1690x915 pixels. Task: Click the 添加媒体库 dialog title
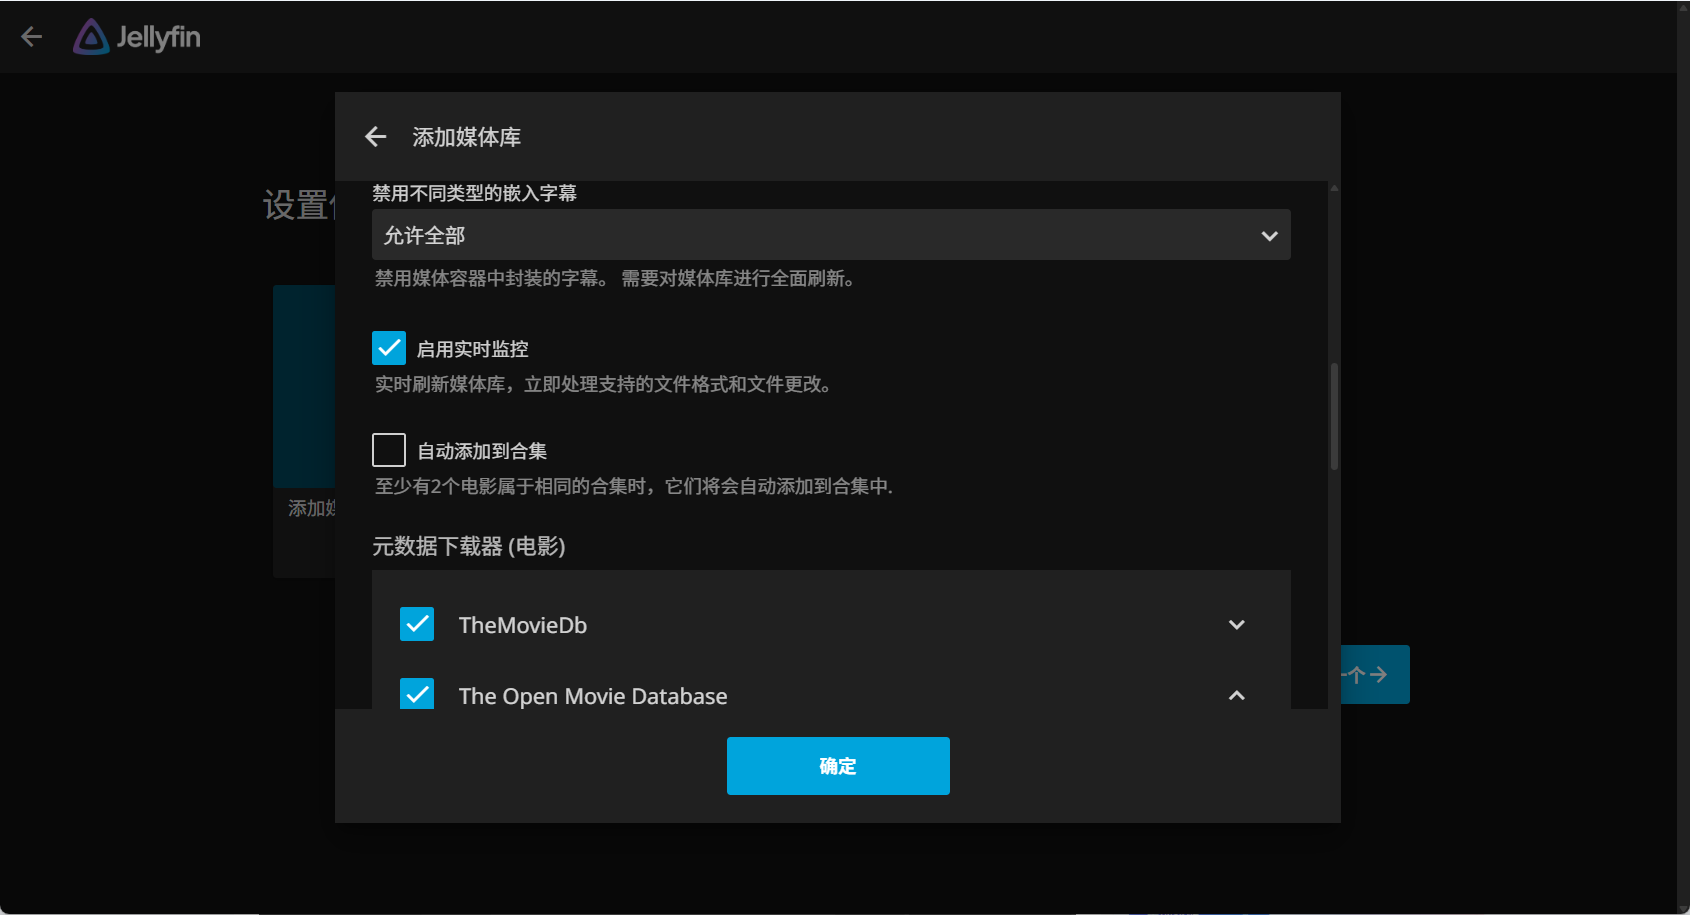click(x=467, y=137)
